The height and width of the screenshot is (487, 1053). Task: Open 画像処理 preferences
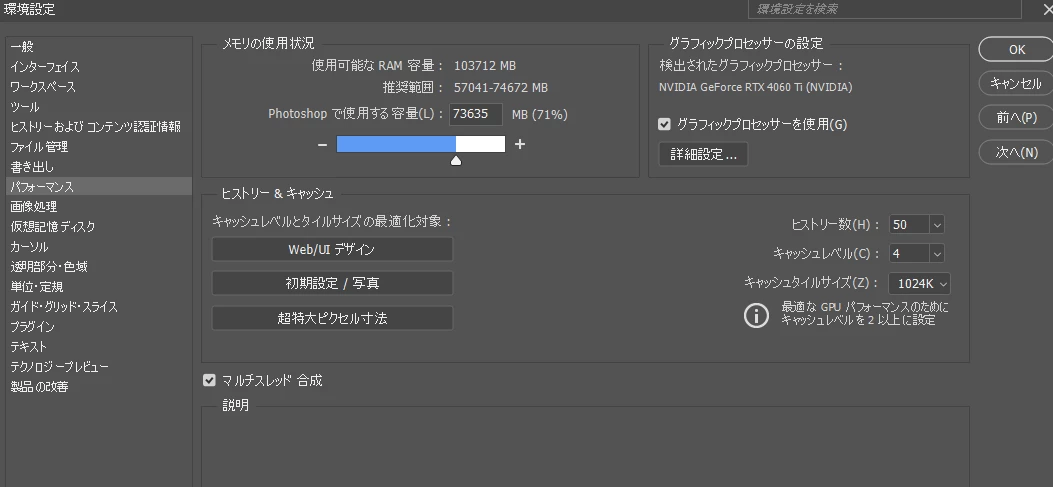99,207
